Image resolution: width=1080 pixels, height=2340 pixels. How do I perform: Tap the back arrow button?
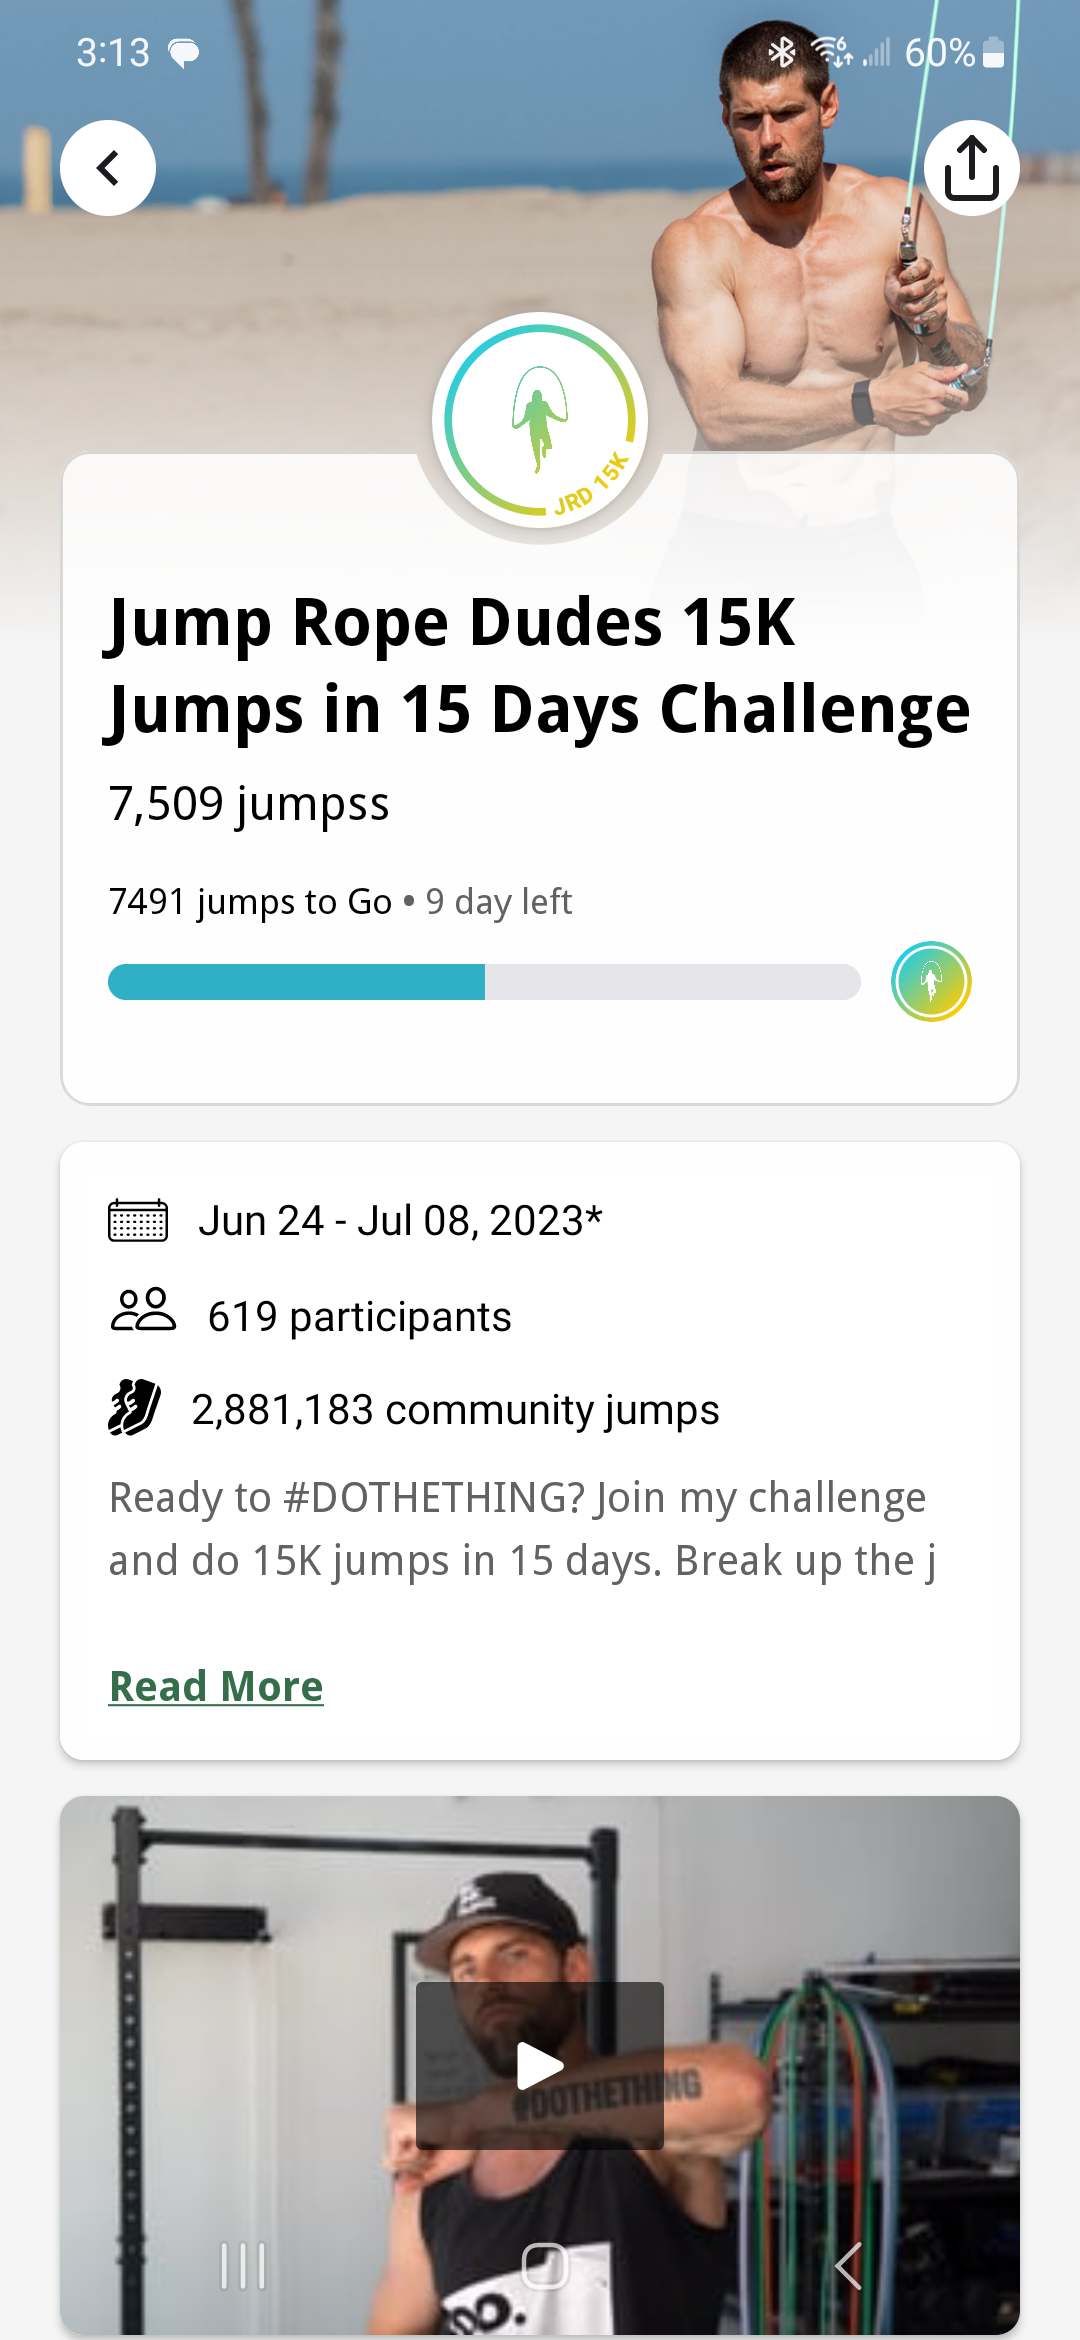coord(108,168)
